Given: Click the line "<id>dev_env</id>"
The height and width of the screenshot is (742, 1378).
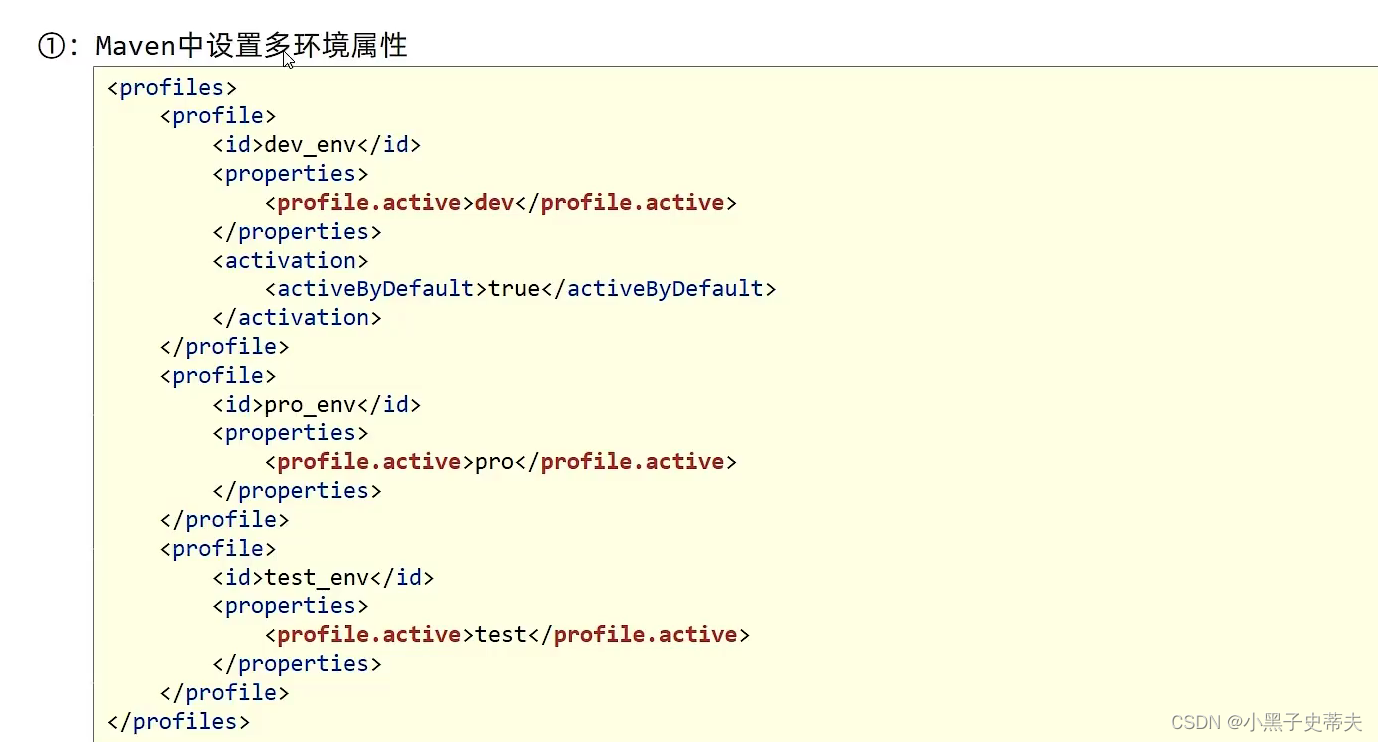Looking at the screenshot, I should pyautogui.click(x=316, y=144).
